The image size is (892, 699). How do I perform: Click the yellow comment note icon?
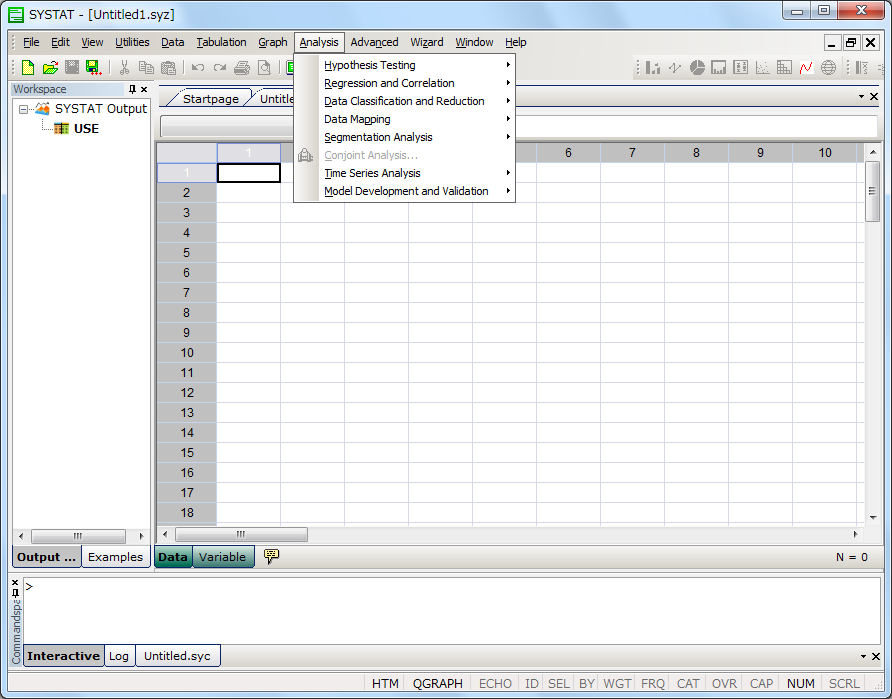271,556
